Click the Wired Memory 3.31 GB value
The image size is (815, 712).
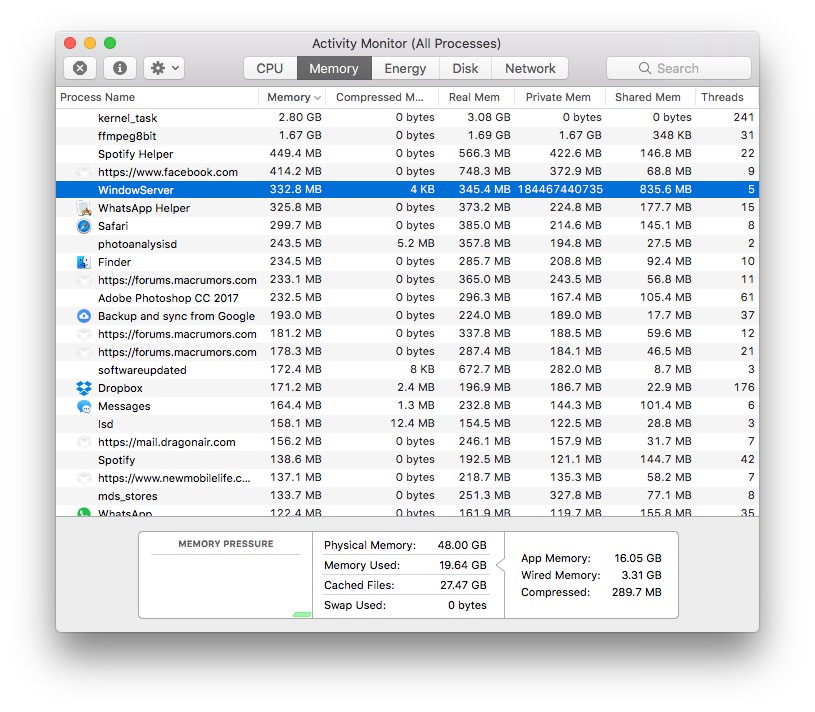tap(641, 575)
